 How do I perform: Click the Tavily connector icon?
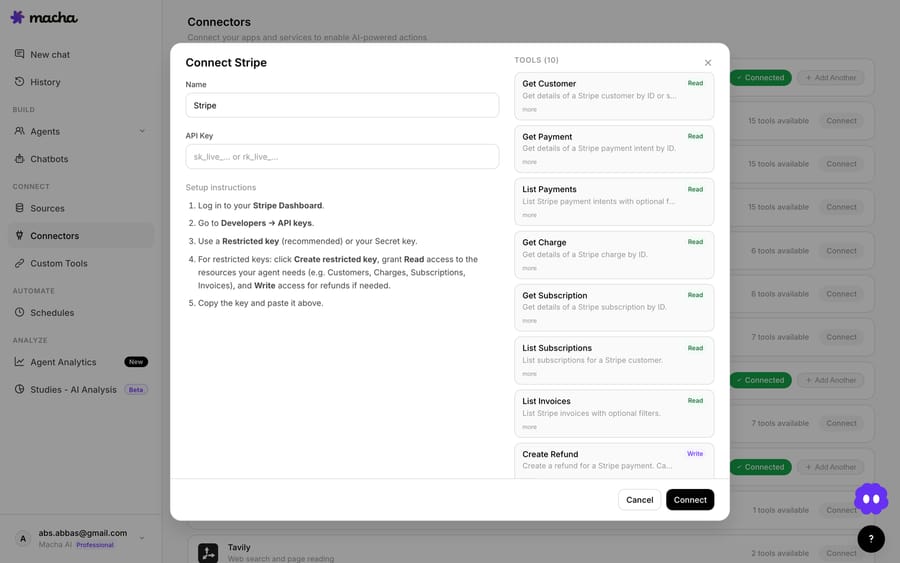pyautogui.click(x=208, y=553)
